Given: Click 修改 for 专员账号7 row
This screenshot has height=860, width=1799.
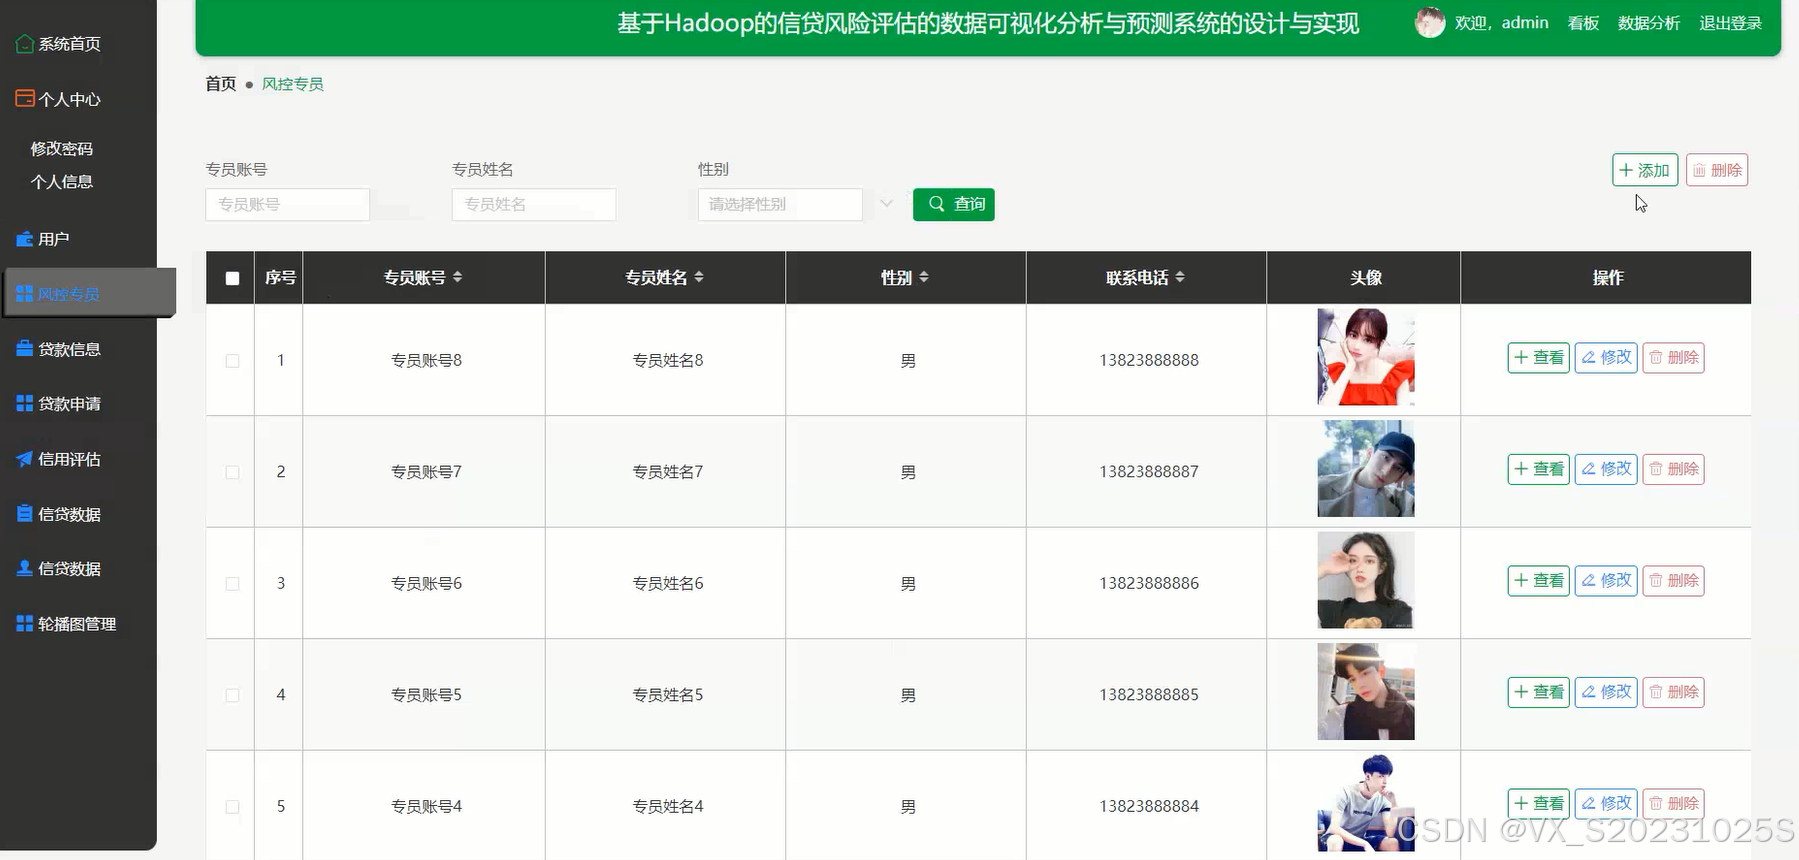Looking at the screenshot, I should pyautogui.click(x=1606, y=469).
